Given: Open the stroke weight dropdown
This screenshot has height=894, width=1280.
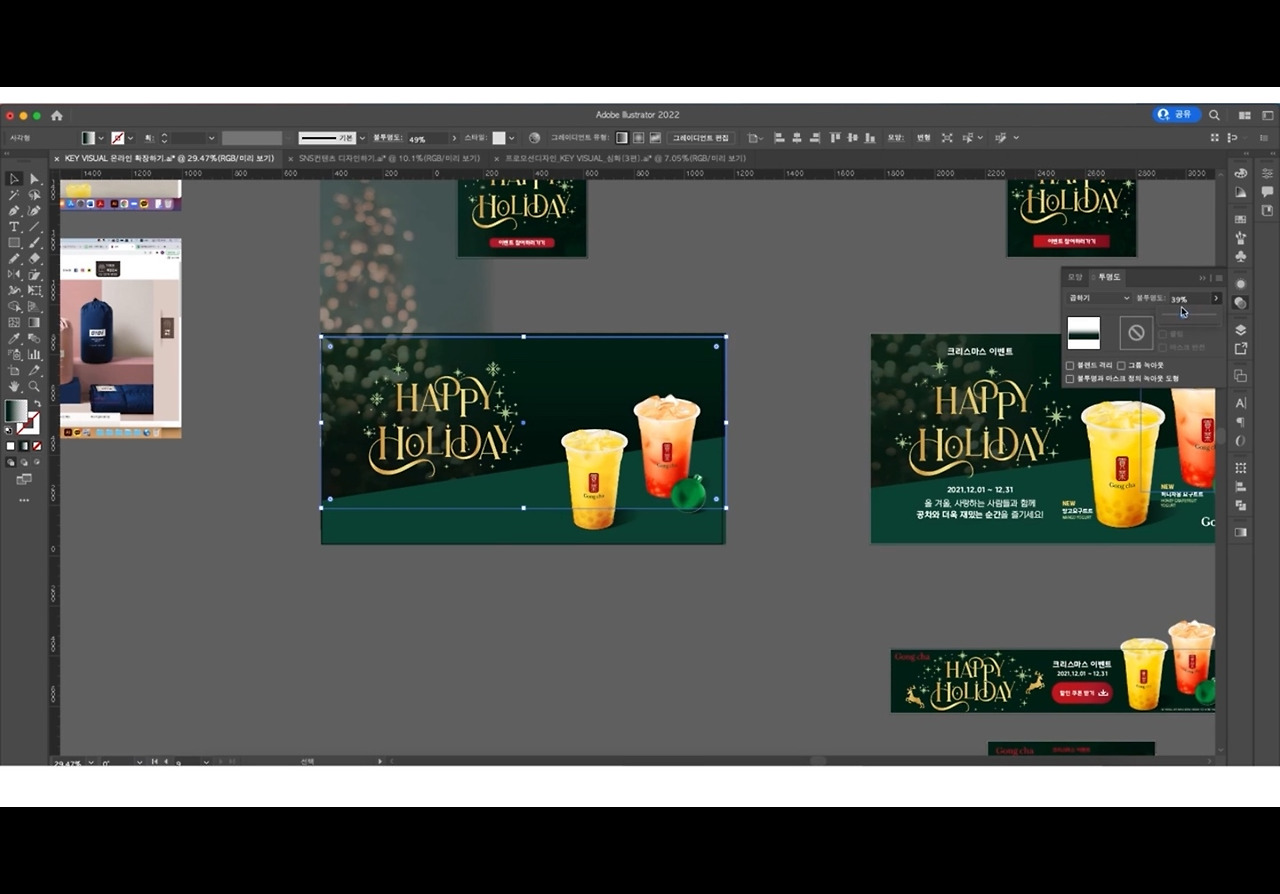Looking at the screenshot, I should (x=211, y=138).
